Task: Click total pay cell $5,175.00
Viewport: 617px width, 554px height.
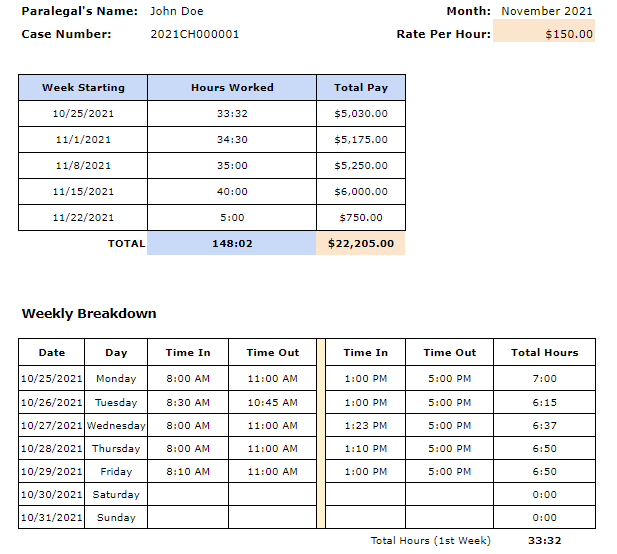Action: pyautogui.click(x=361, y=140)
